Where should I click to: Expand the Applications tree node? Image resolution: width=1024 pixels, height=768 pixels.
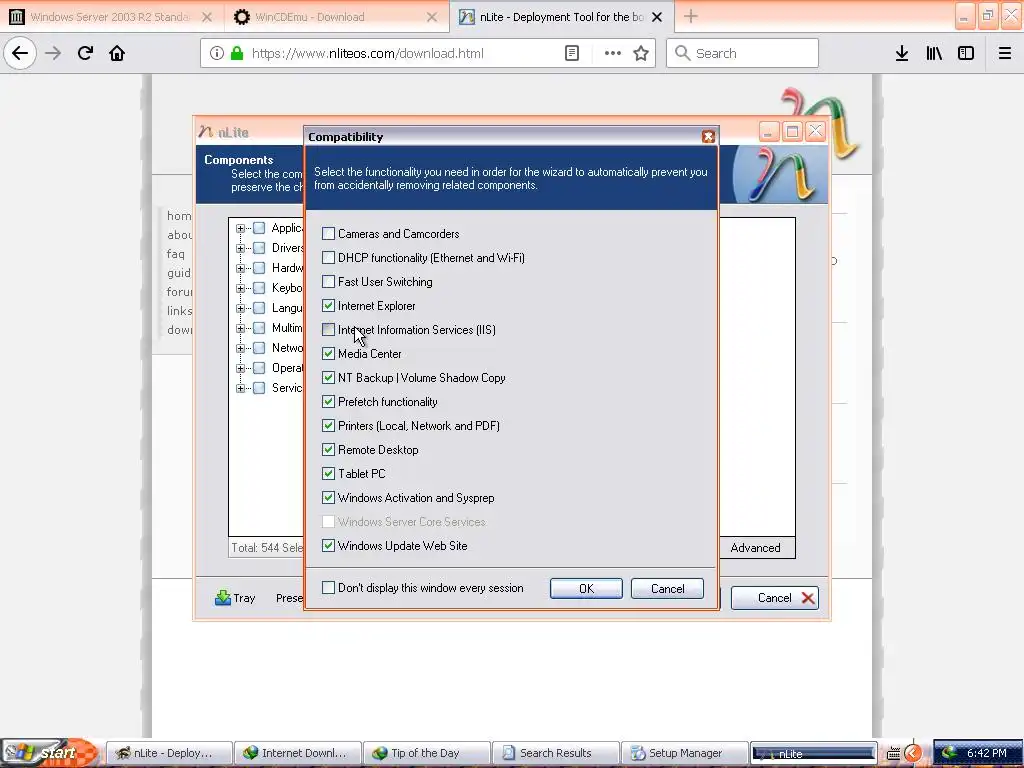click(x=240, y=228)
